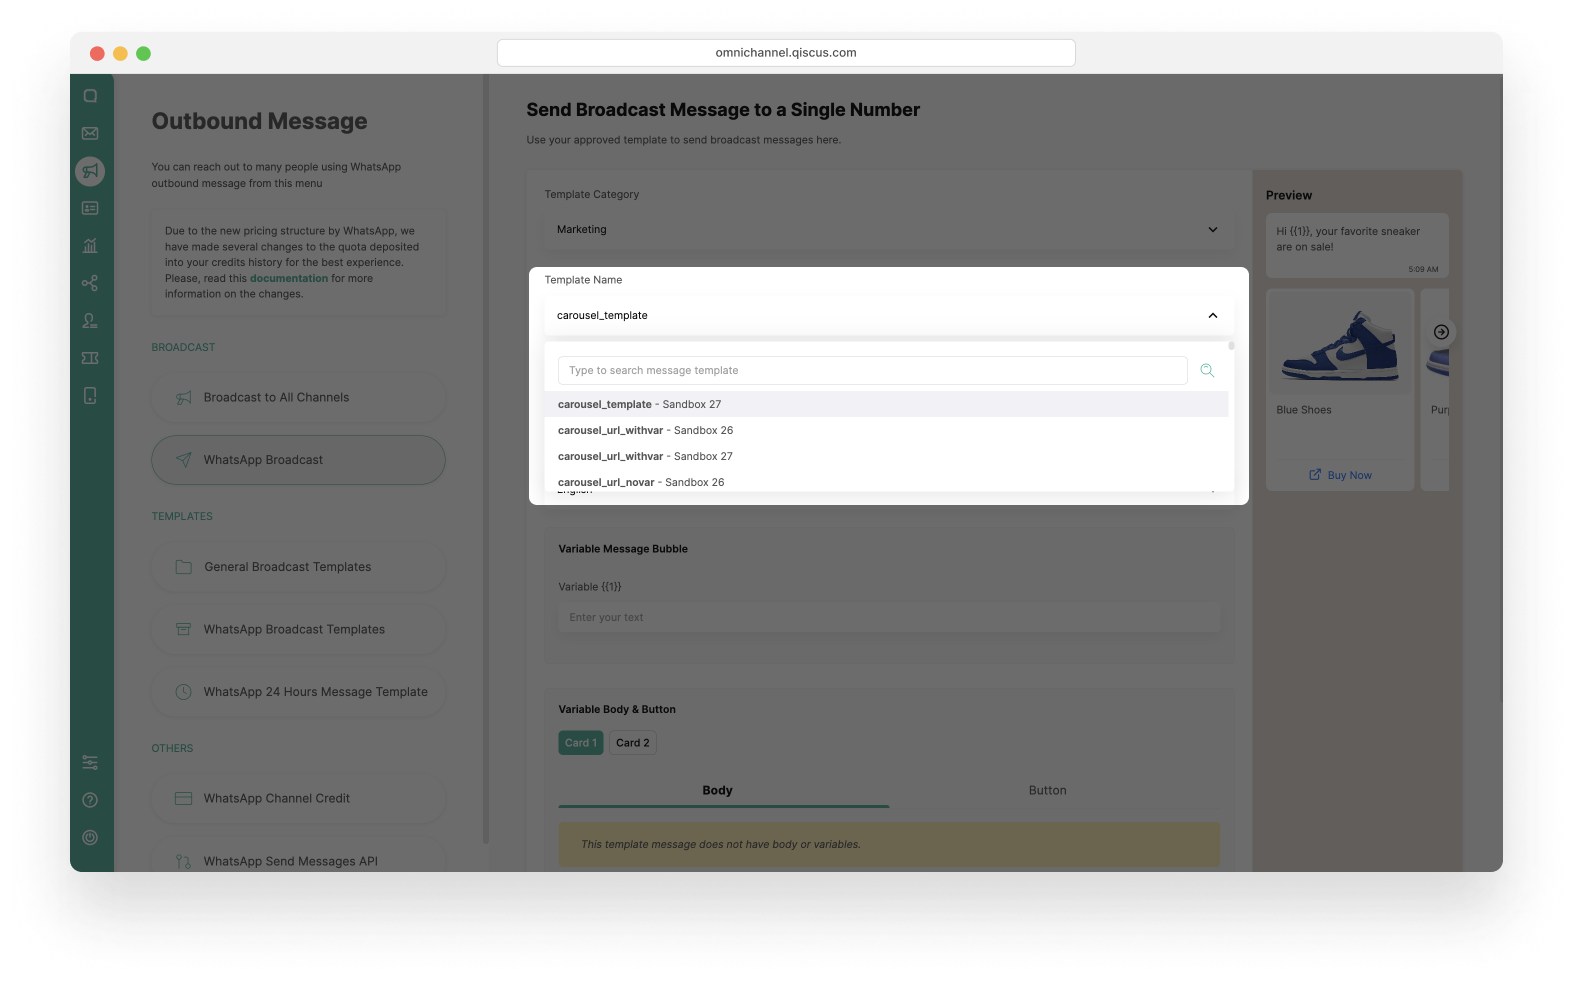Click the template dropdown list scrollbar
This screenshot has height=981, width=1573.
[x=1231, y=346]
